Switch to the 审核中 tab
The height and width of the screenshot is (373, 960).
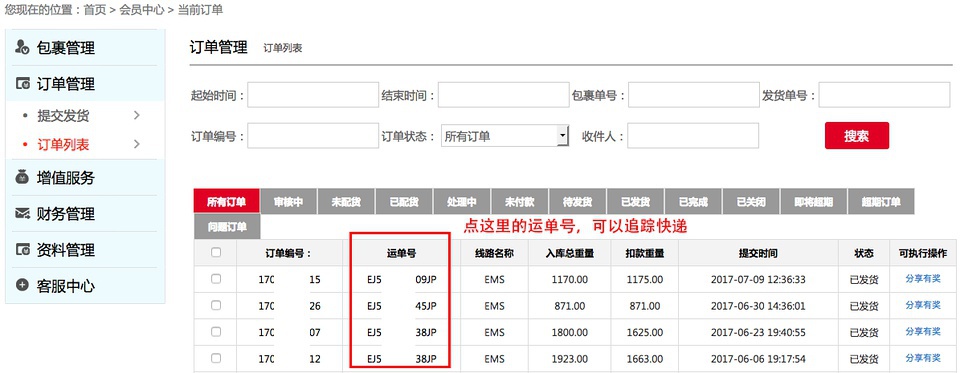tap(288, 202)
